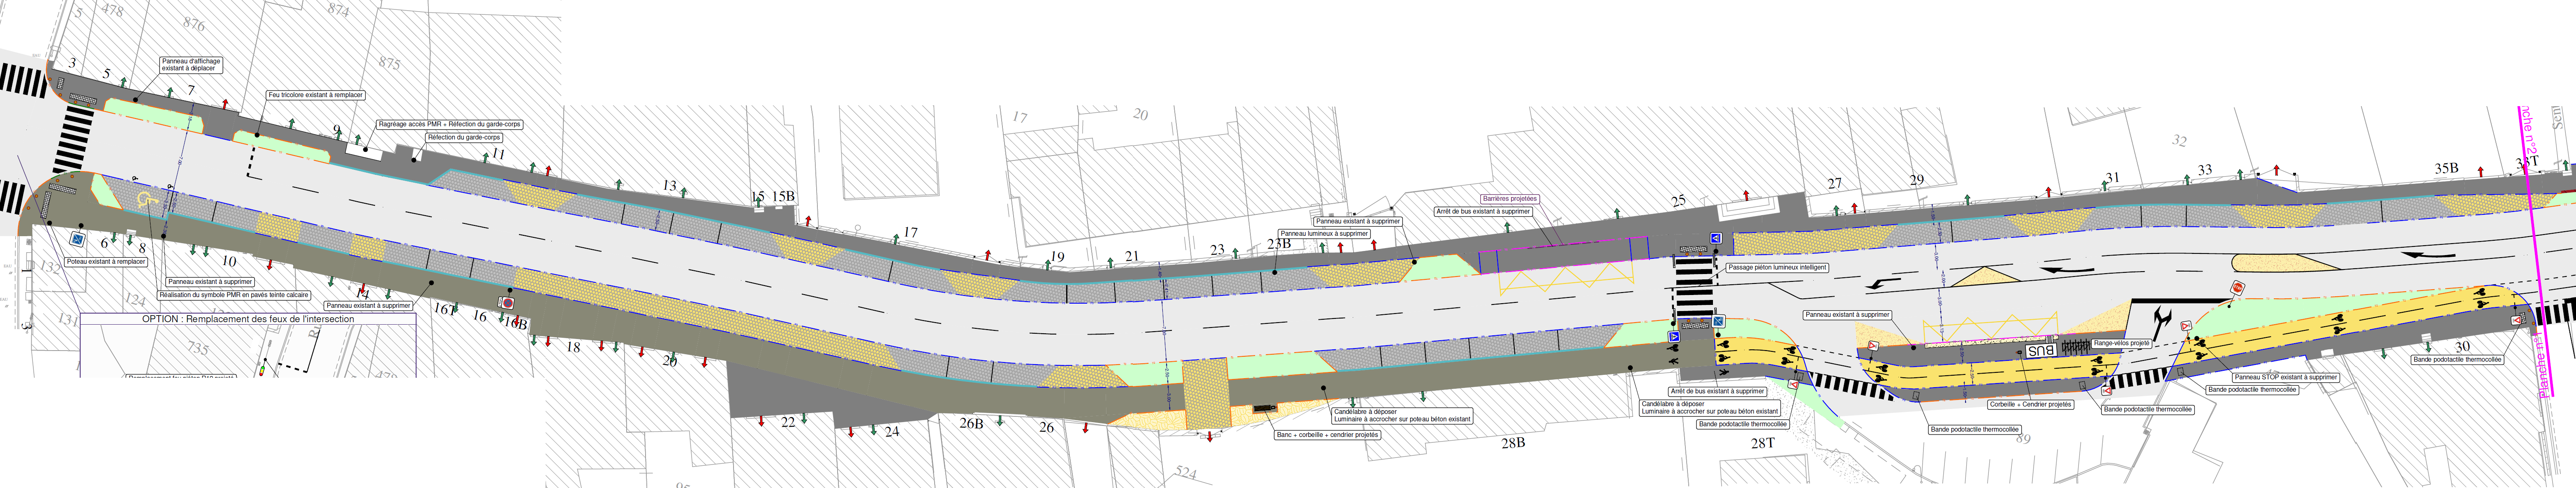Click the red STOP sign icon

point(2237,288)
